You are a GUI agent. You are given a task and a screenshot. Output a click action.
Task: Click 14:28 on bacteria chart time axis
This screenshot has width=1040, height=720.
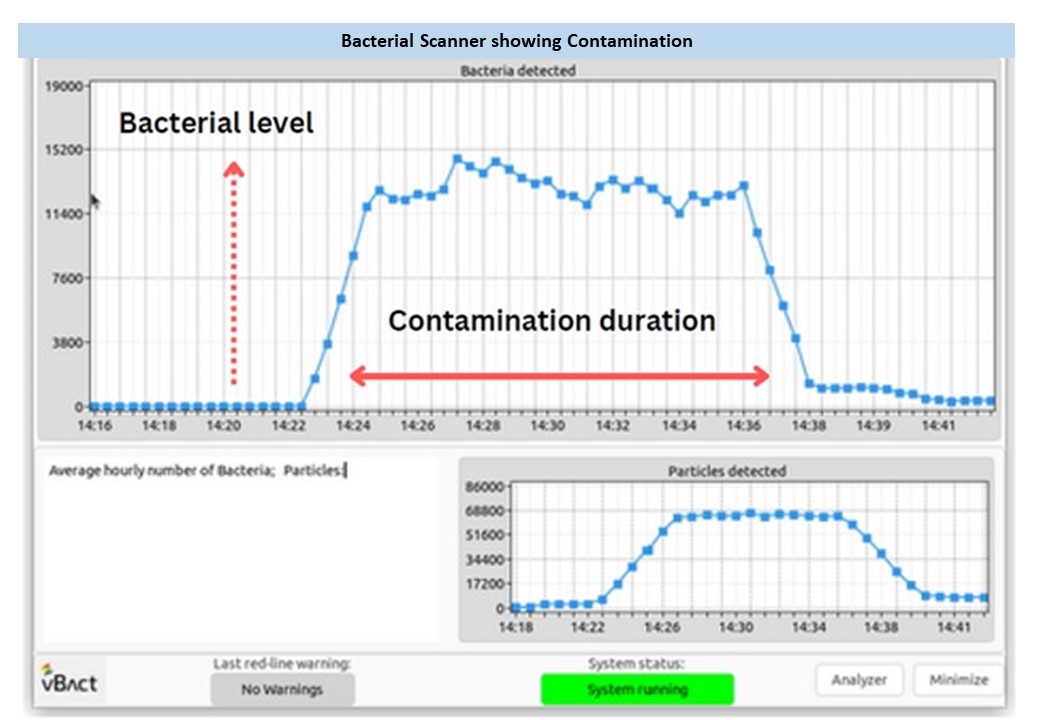(x=483, y=426)
